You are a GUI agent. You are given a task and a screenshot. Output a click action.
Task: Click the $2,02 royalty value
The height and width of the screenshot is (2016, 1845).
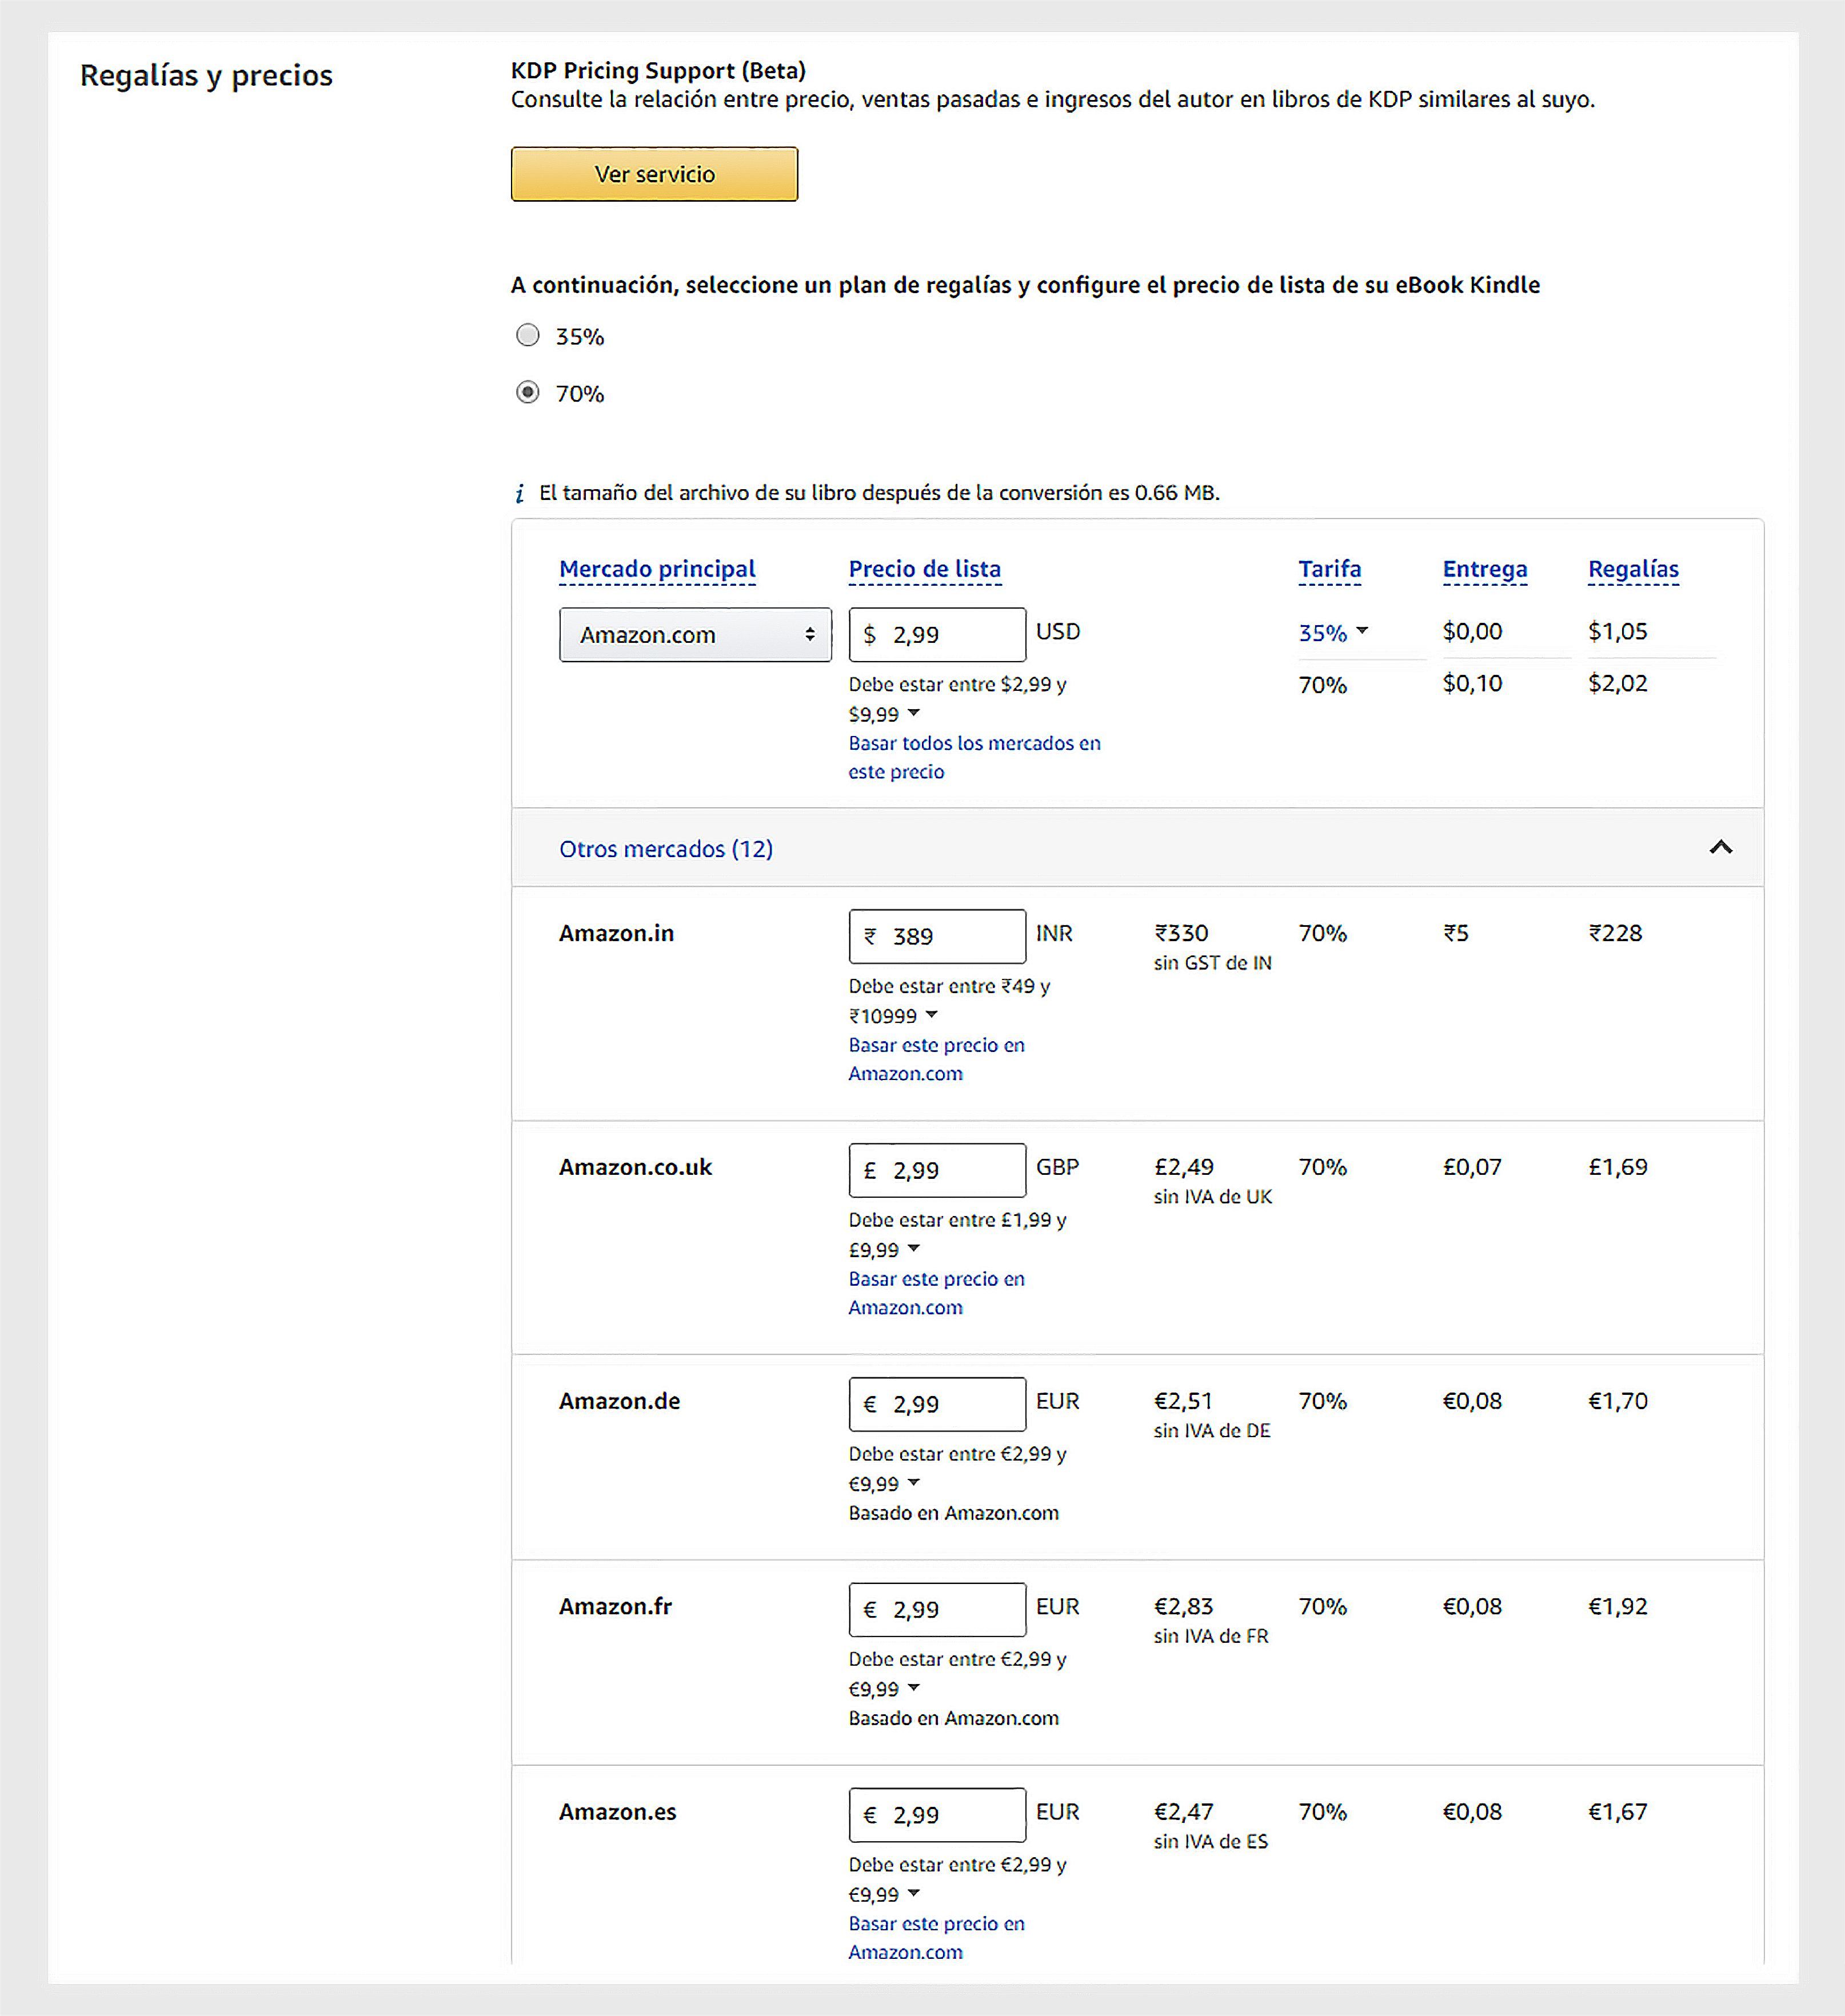pyautogui.click(x=1617, y=683)
